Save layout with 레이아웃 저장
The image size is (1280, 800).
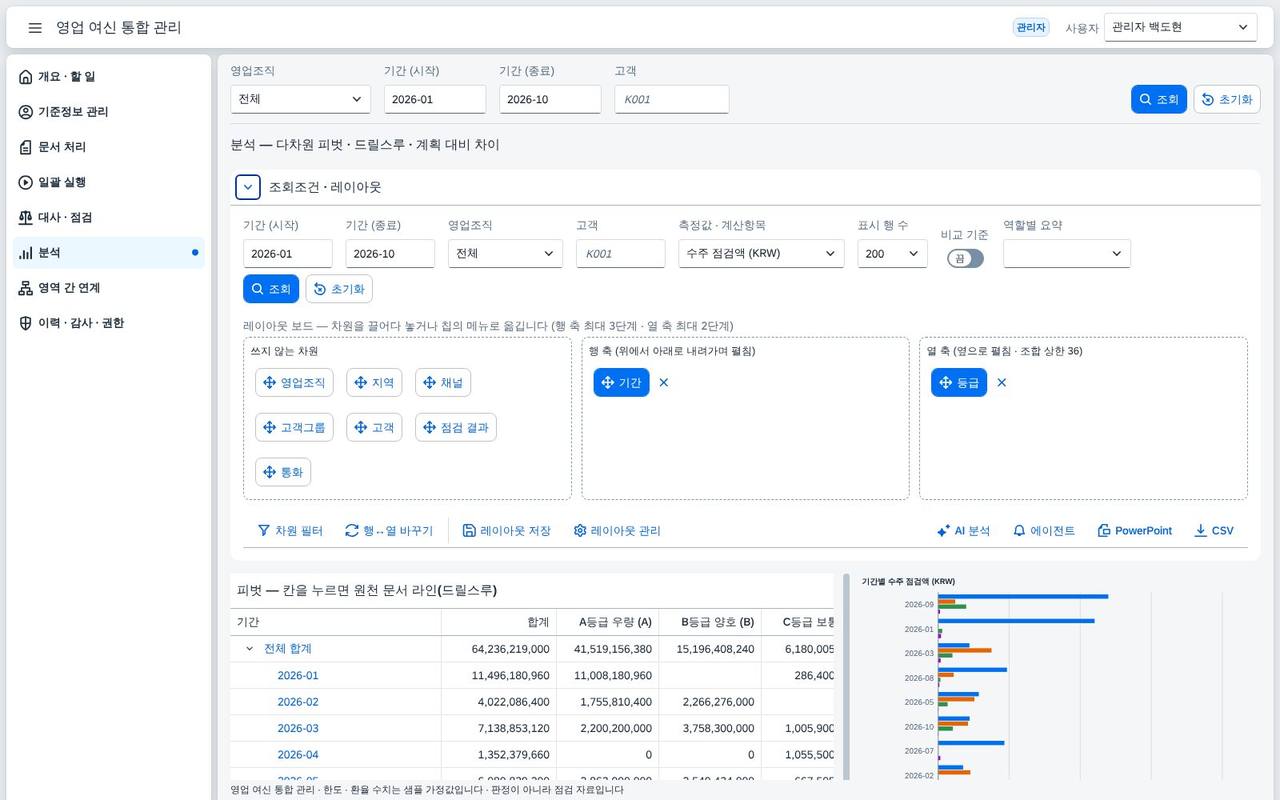pos(507,531)
